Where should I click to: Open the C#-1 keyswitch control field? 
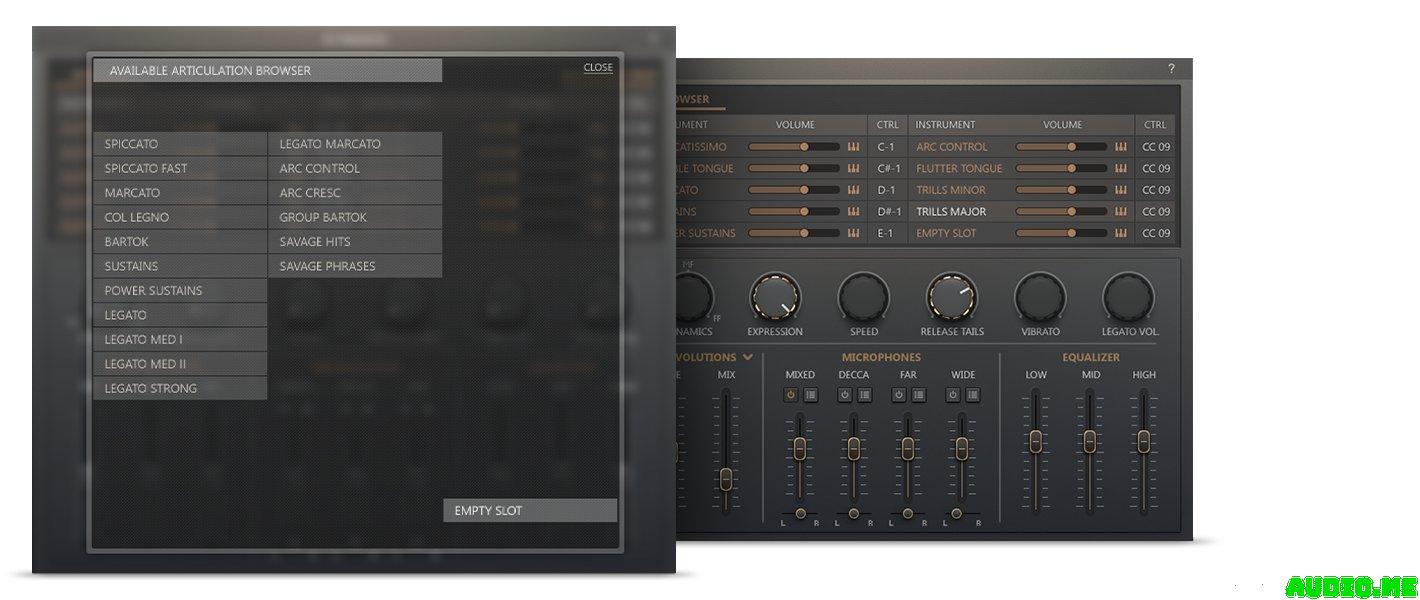point(888,169)
